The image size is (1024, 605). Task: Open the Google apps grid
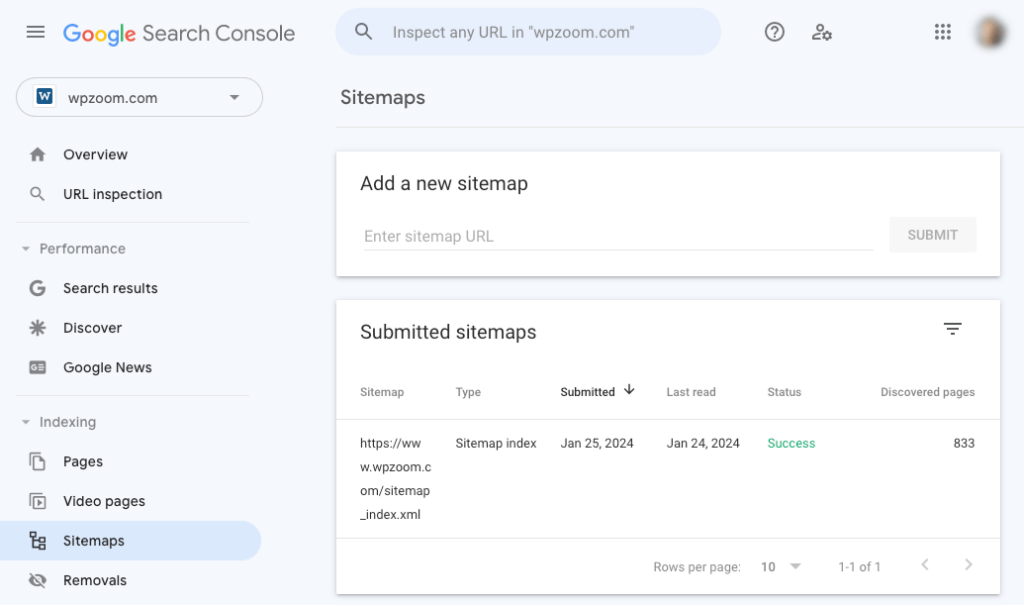(x=942, y=31)
